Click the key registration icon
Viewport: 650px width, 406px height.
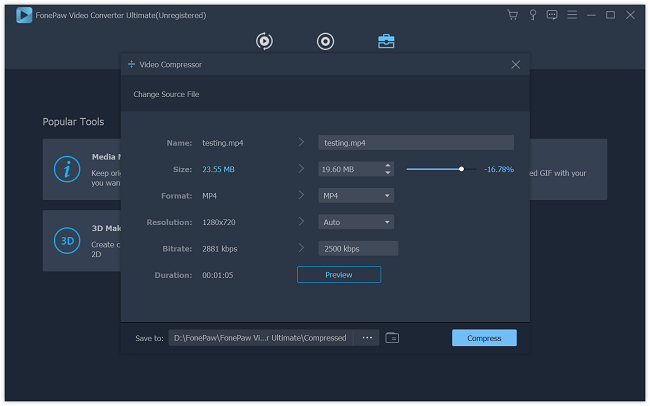[x=533, y=15]
